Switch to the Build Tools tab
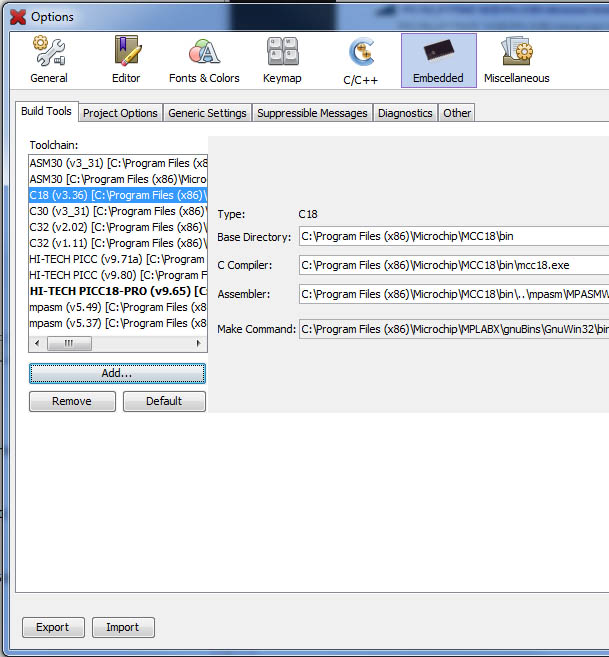The image size is (609, 657). [47, 111]
